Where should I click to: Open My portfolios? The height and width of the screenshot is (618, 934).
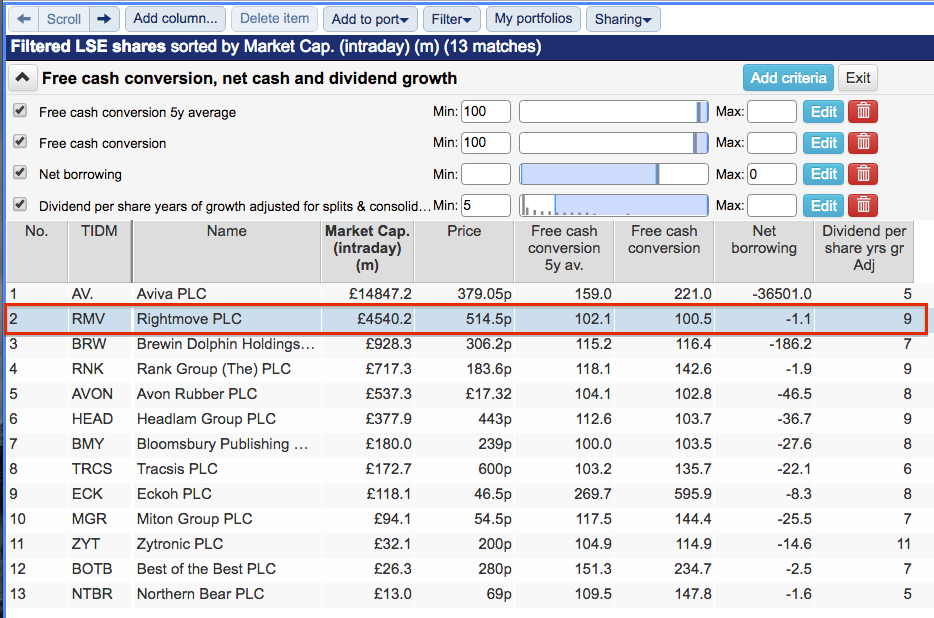(x=533, y=19)
